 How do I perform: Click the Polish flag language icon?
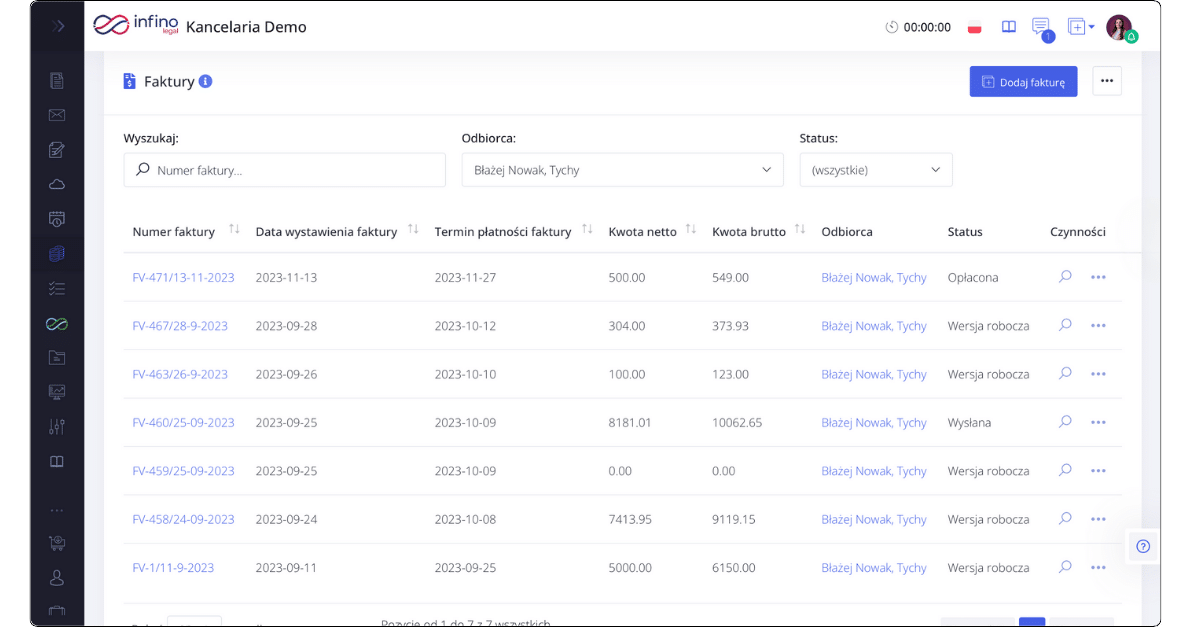(x=974, y=27)
